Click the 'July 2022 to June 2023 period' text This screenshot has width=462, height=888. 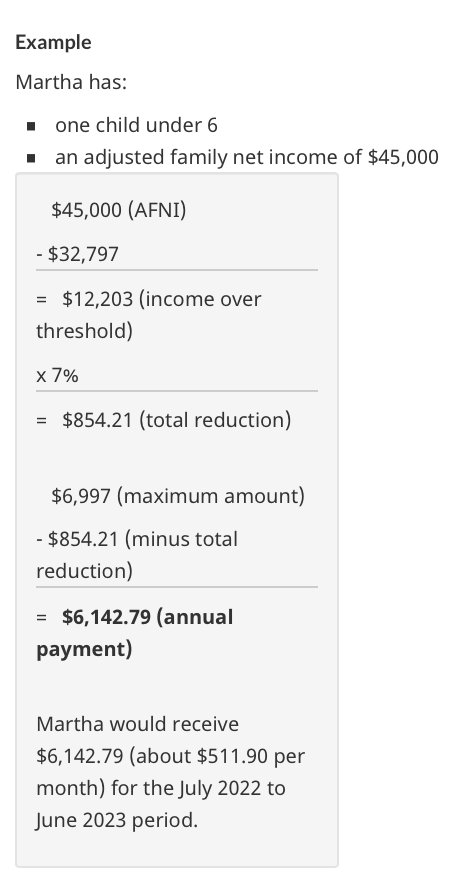(x=160, y=804)
